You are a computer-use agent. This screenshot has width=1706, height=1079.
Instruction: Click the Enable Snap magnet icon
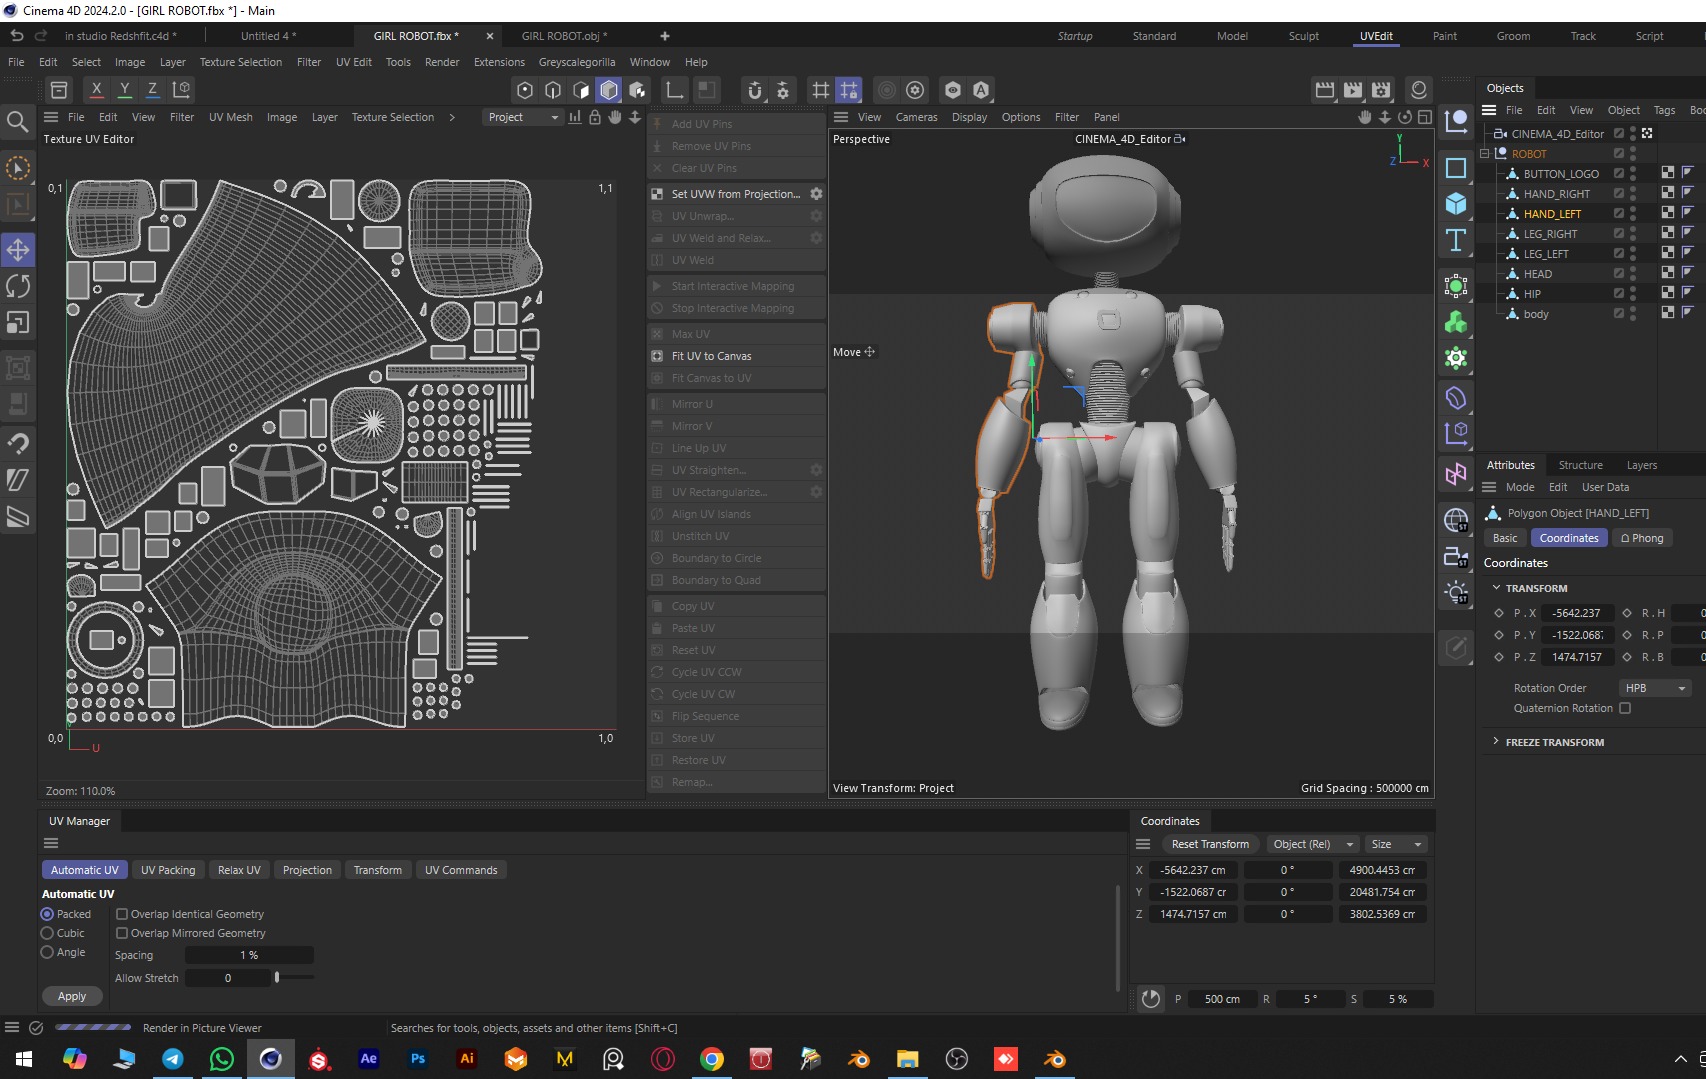pos(755,90)
